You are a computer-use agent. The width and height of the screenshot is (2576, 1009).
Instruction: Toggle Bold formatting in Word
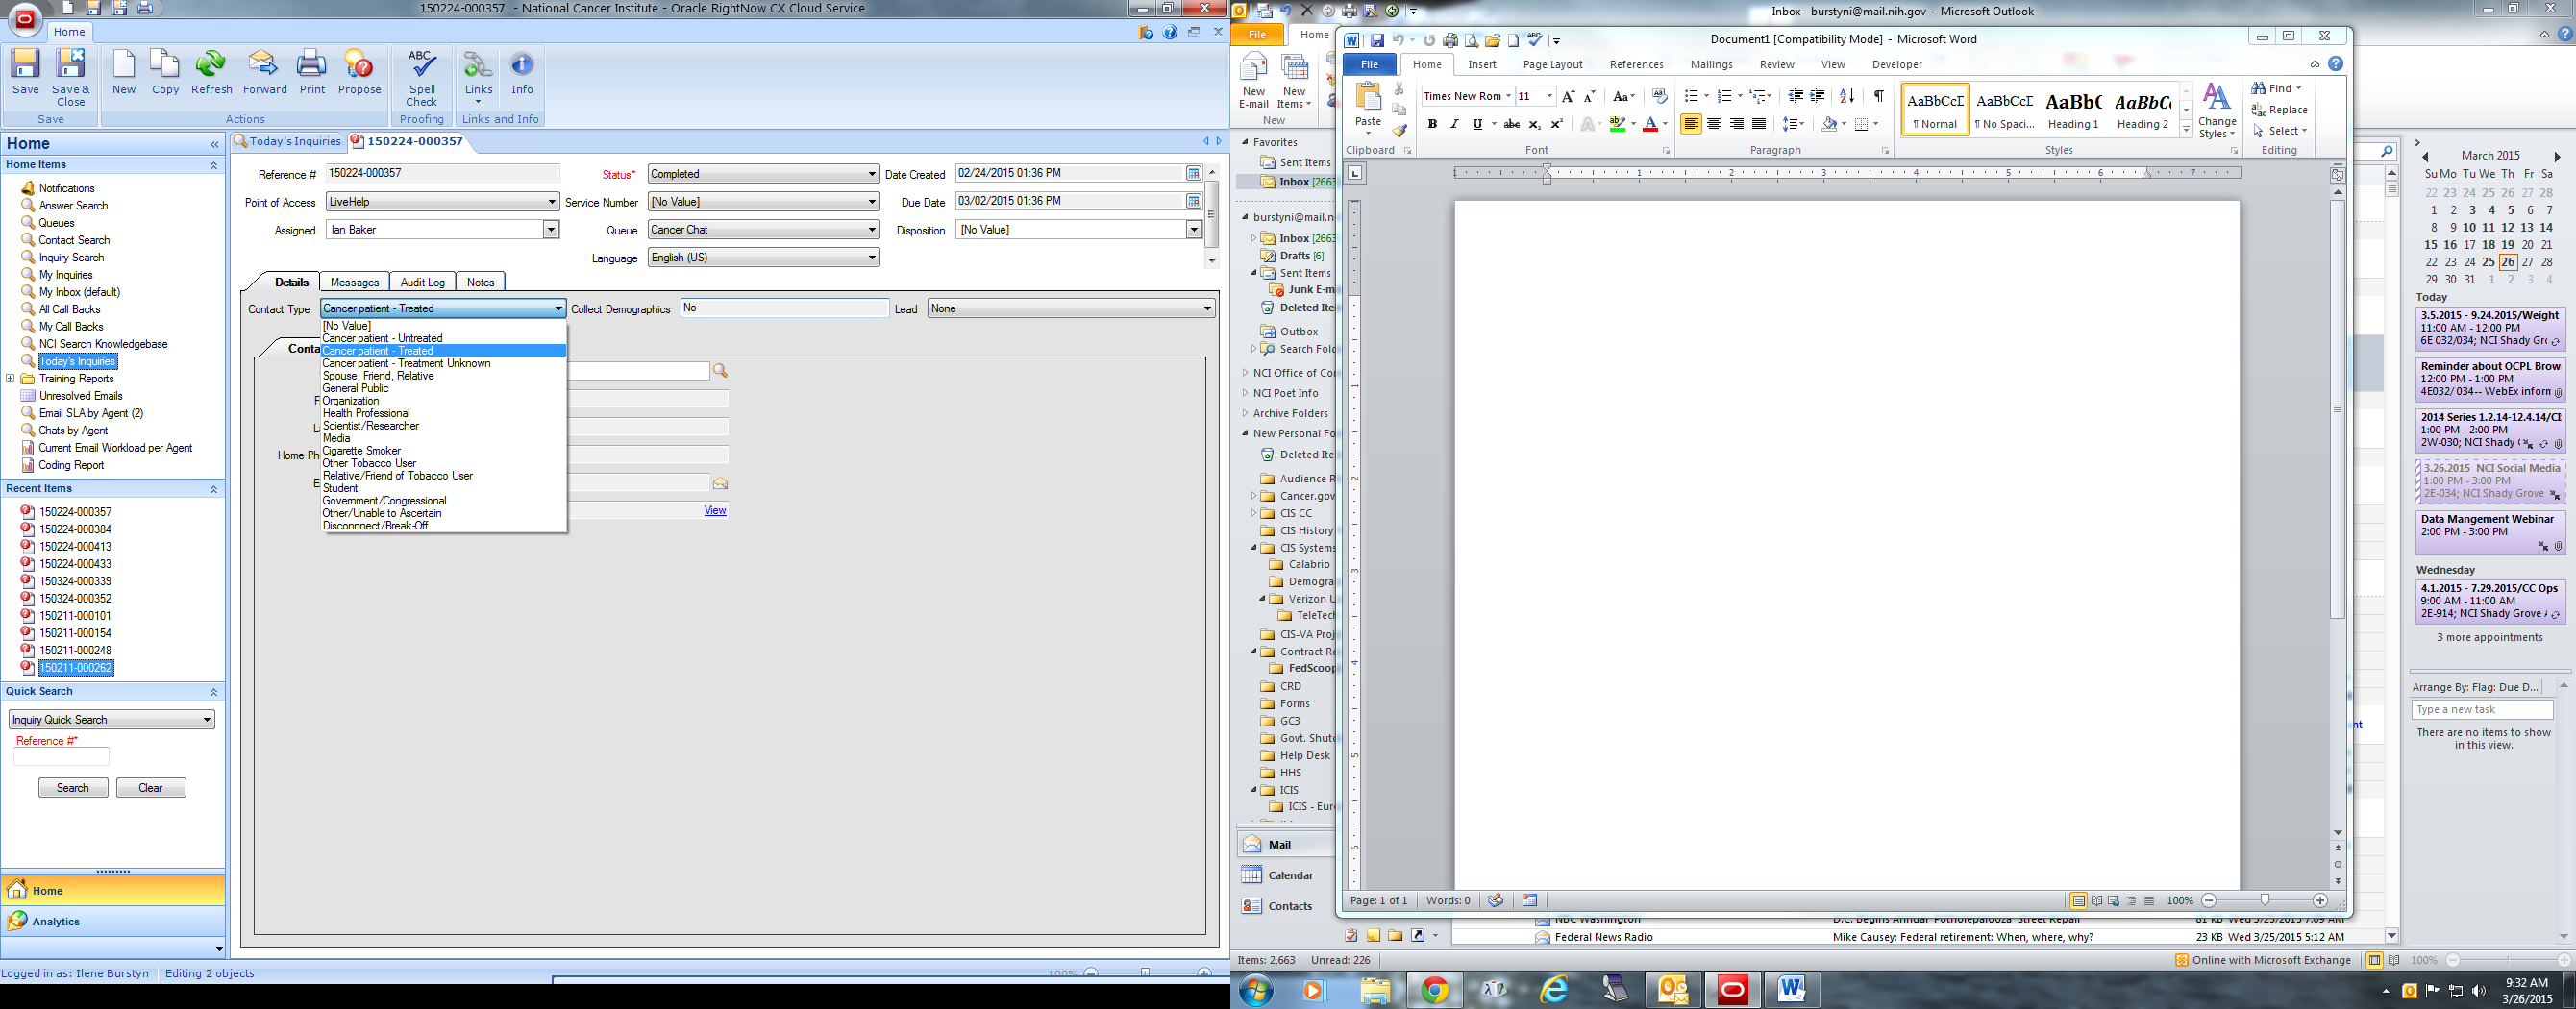1432,124
